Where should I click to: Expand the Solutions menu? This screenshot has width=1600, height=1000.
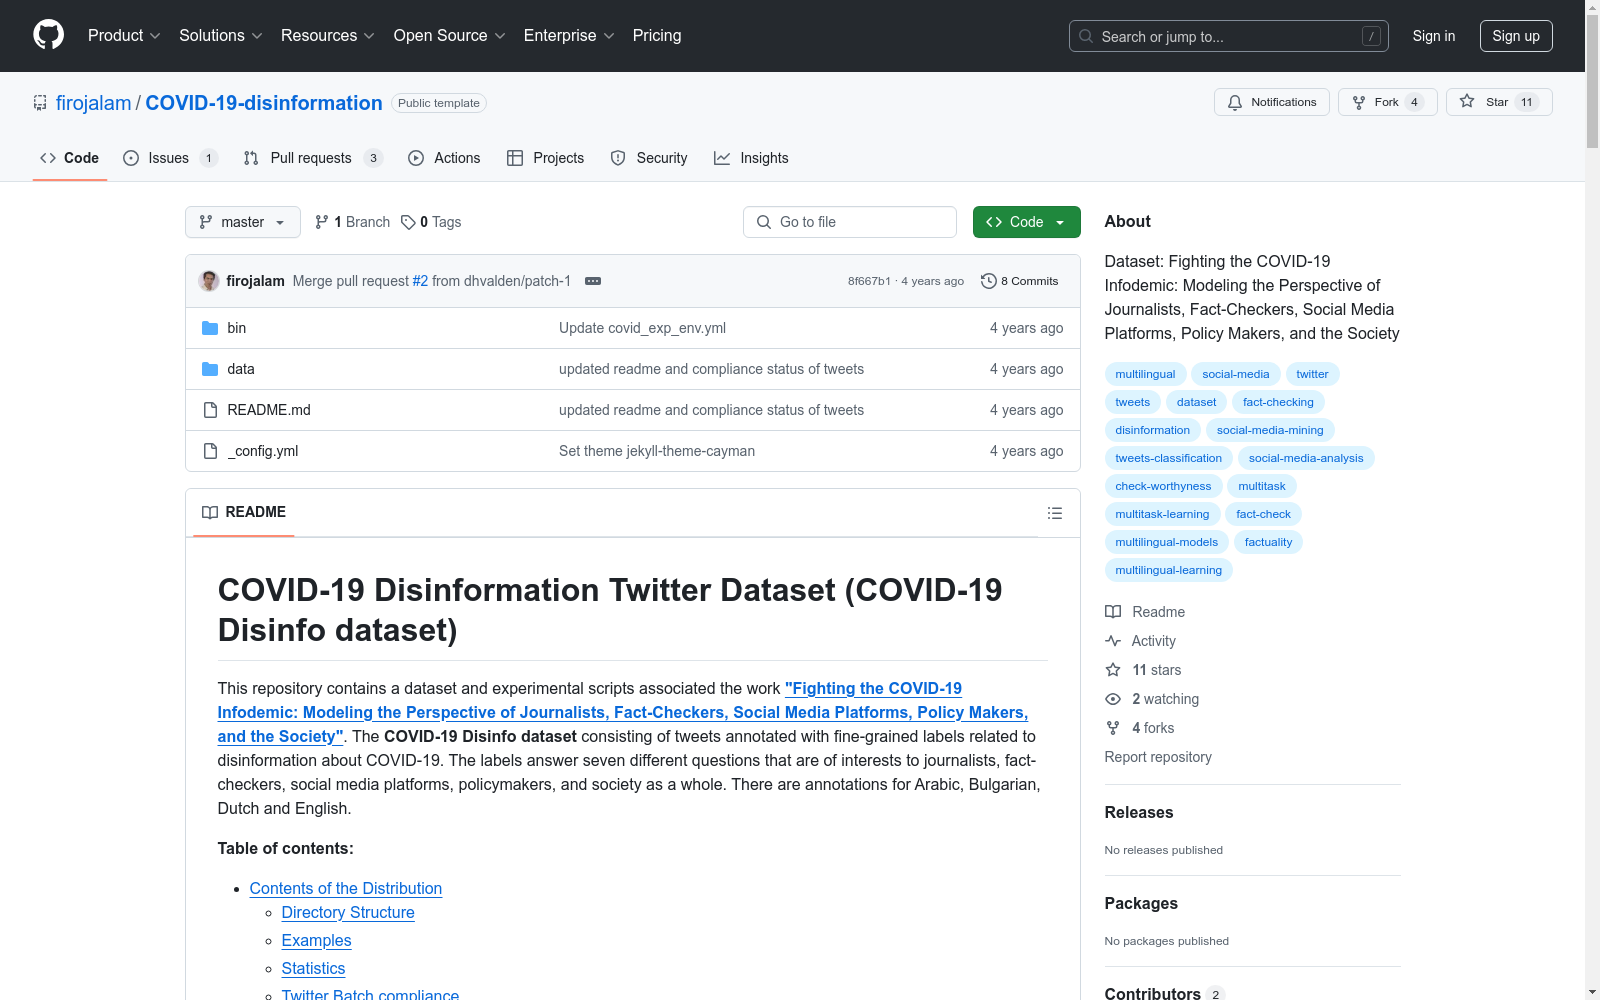[221, 35]
